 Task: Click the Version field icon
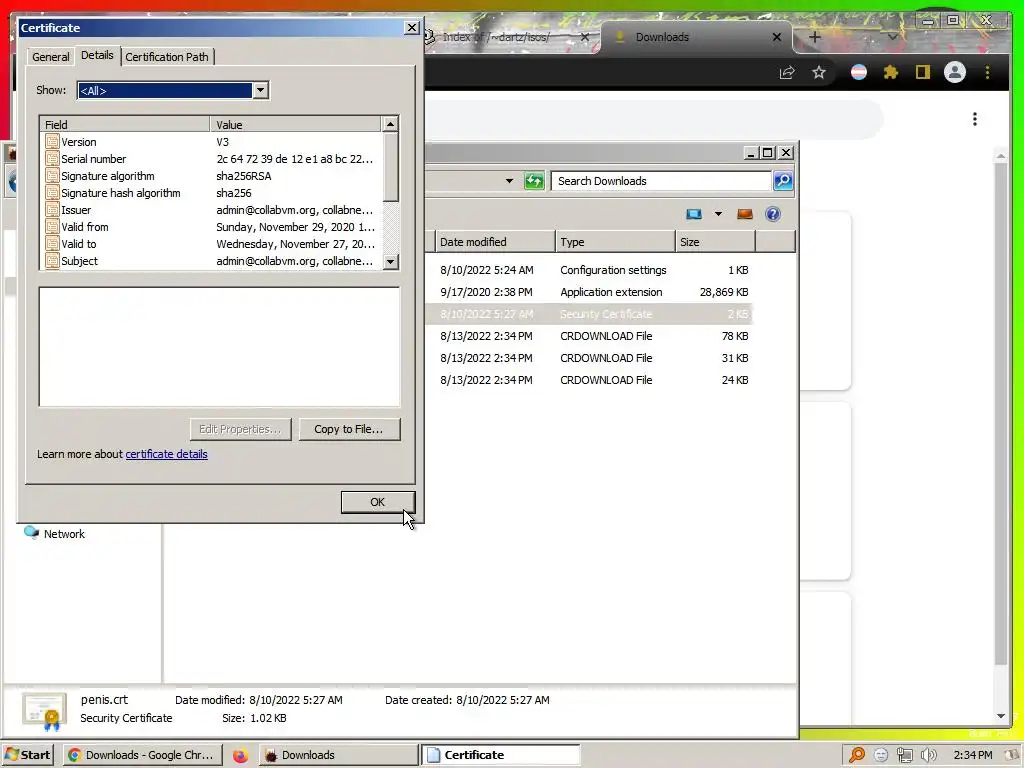52,142
